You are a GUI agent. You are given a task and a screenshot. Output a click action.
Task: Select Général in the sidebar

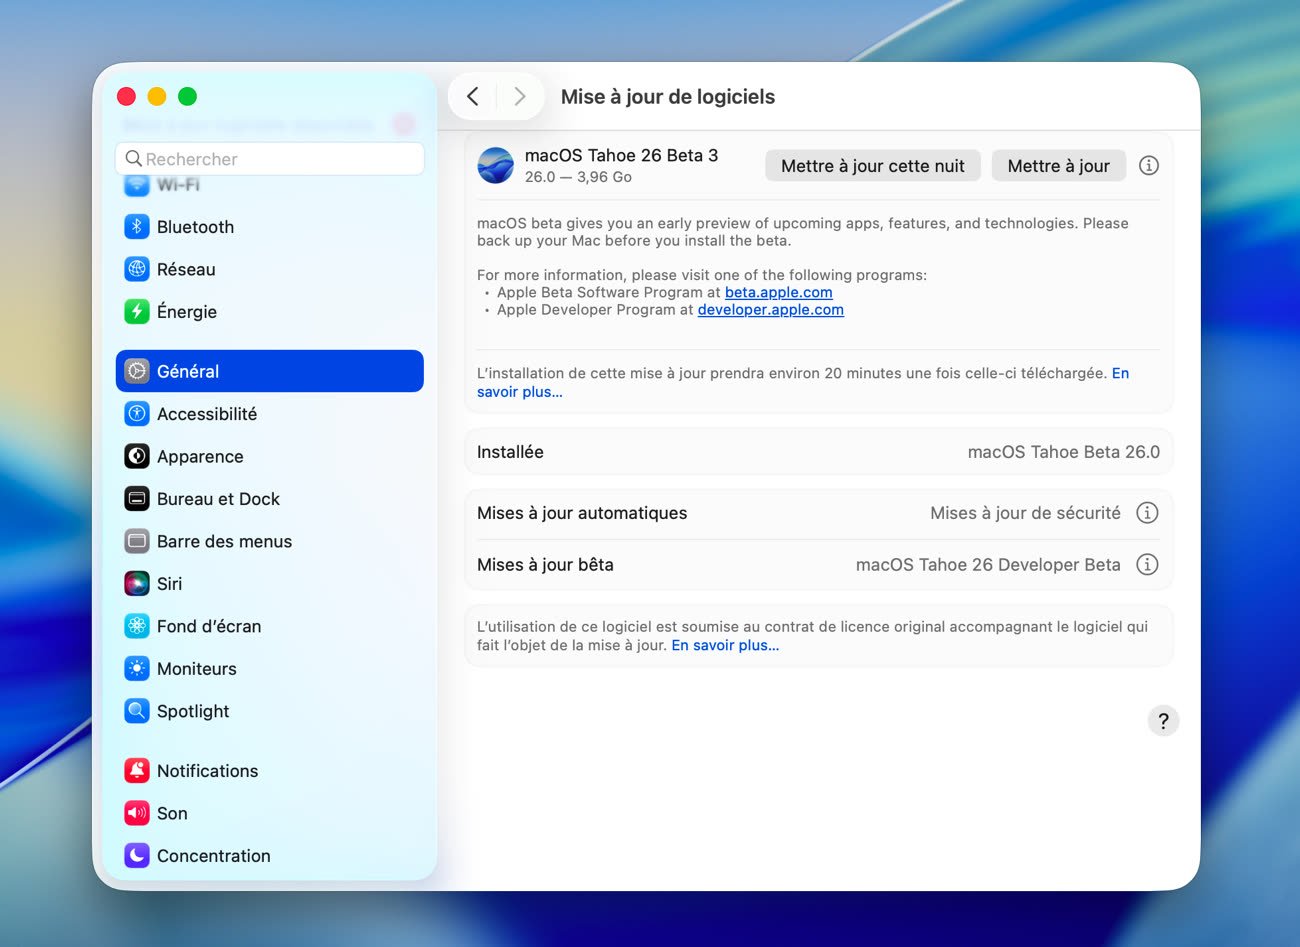(x=270, y=371)
